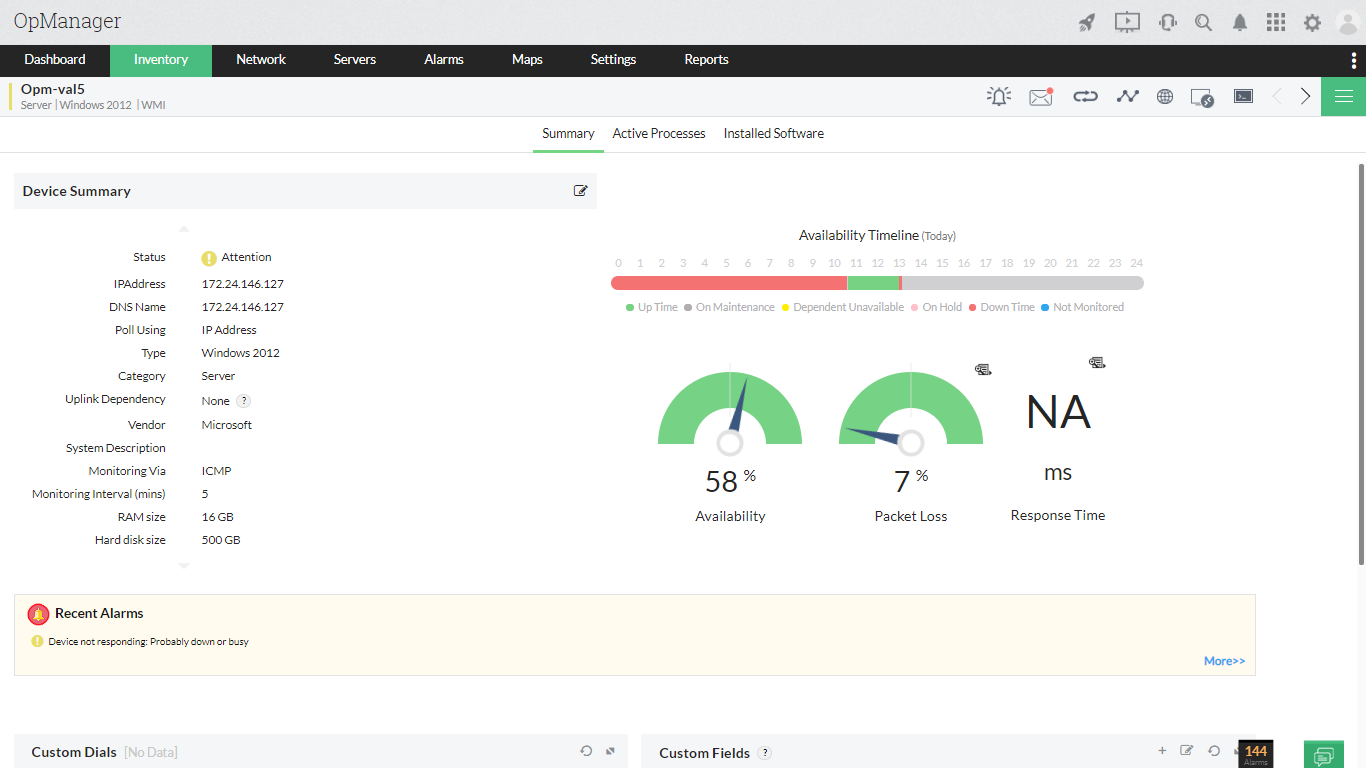Open the Network menu
Image resolution: width=1366 pixels, height=768 pixels.
(x=261, y=60)
